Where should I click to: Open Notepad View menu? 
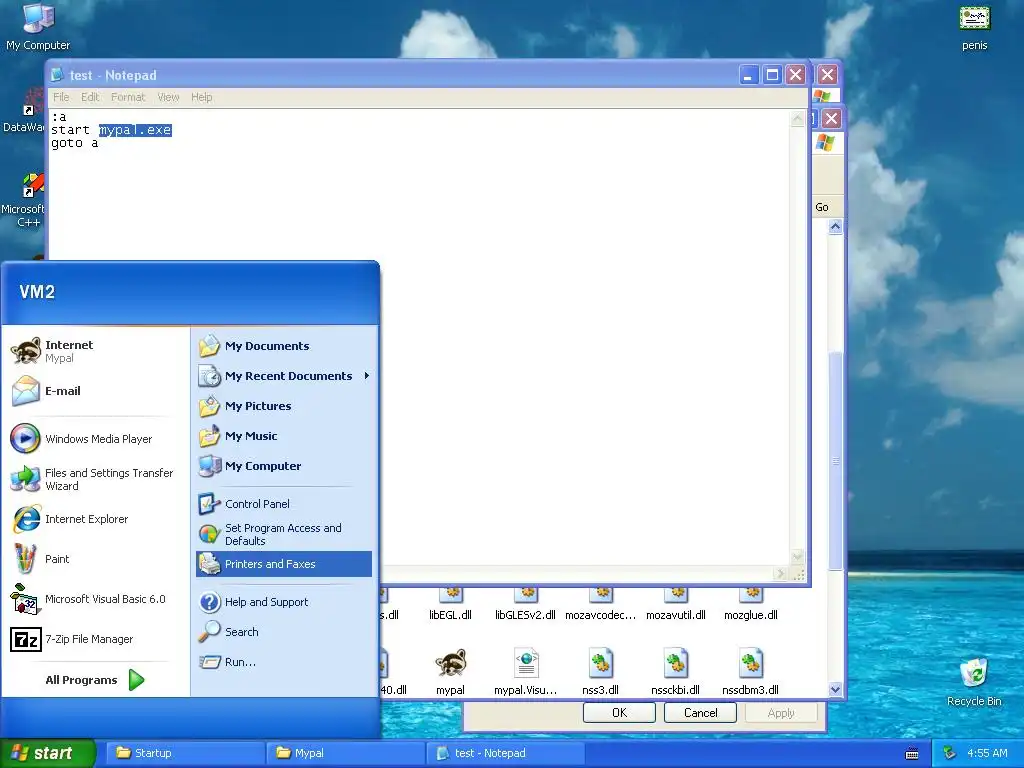pos(168,97)
